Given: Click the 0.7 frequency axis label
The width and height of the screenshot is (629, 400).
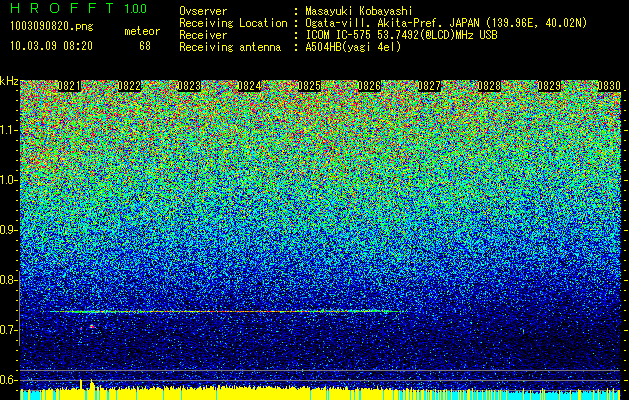Looking at the screenshot, I should (x=8, y=330).
